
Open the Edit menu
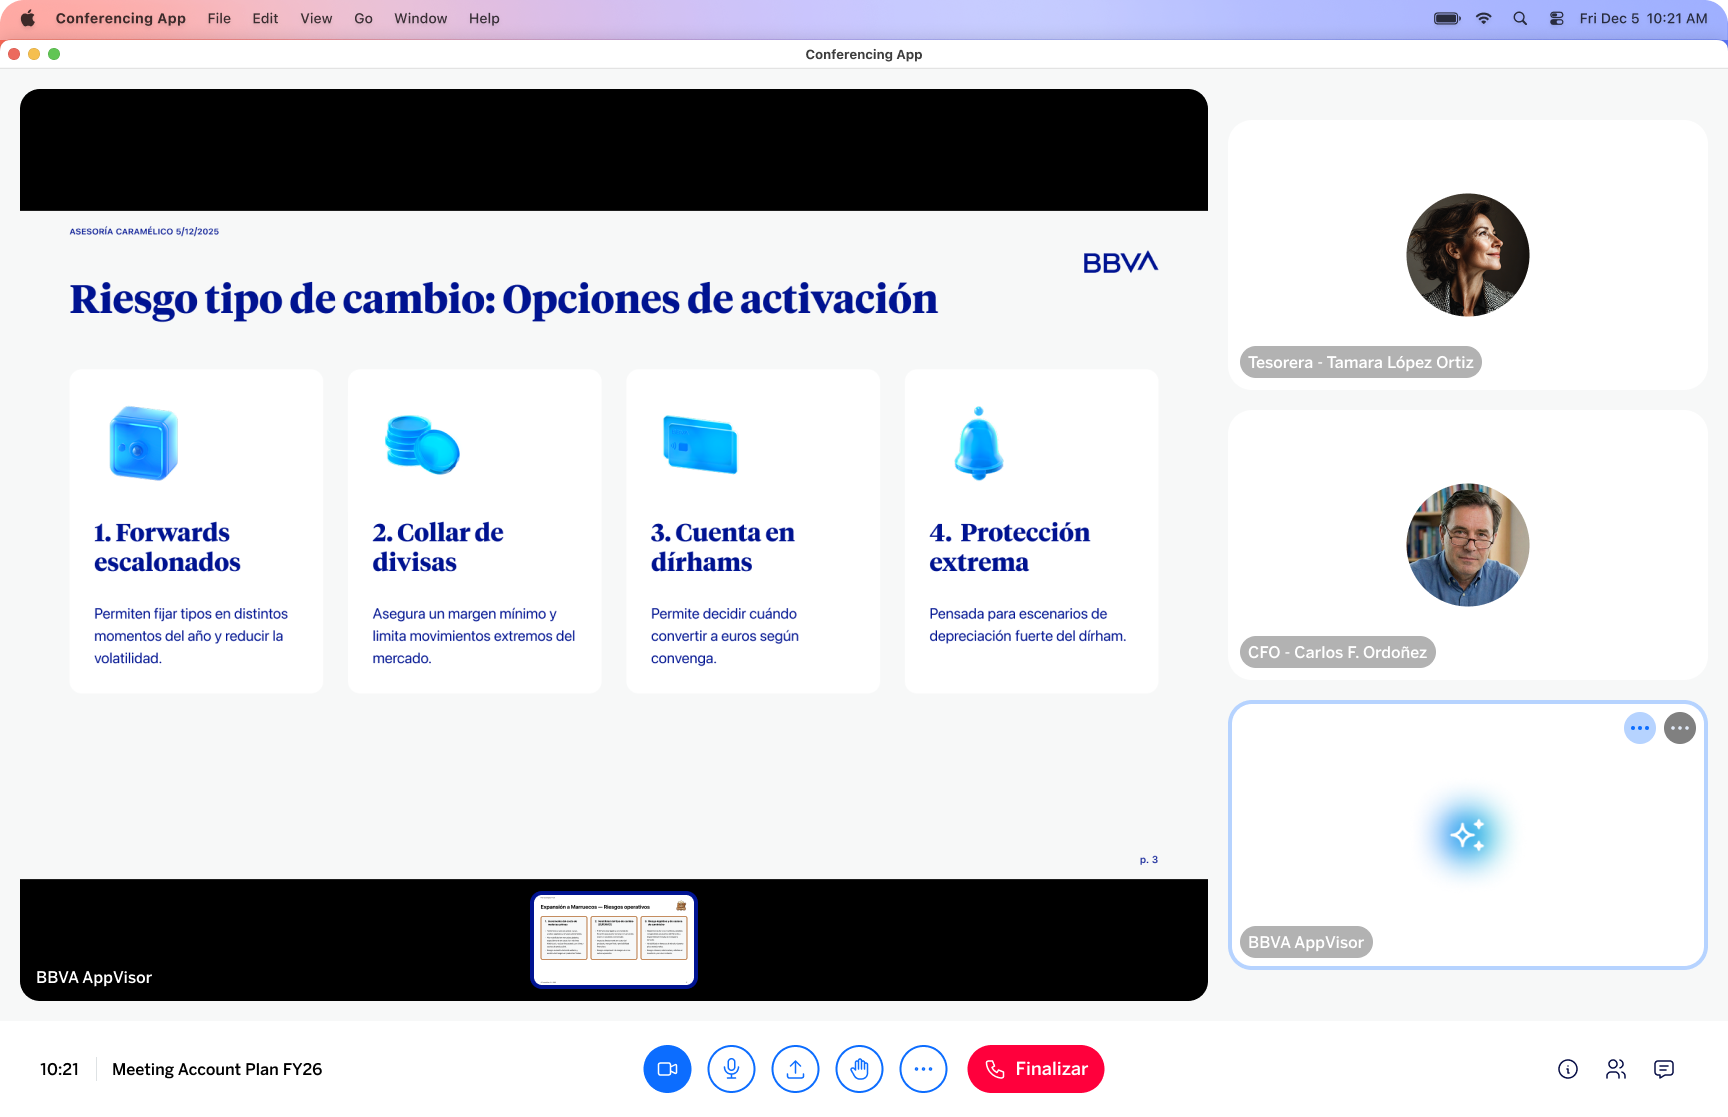pyautogui.click(x=265, y=18)
